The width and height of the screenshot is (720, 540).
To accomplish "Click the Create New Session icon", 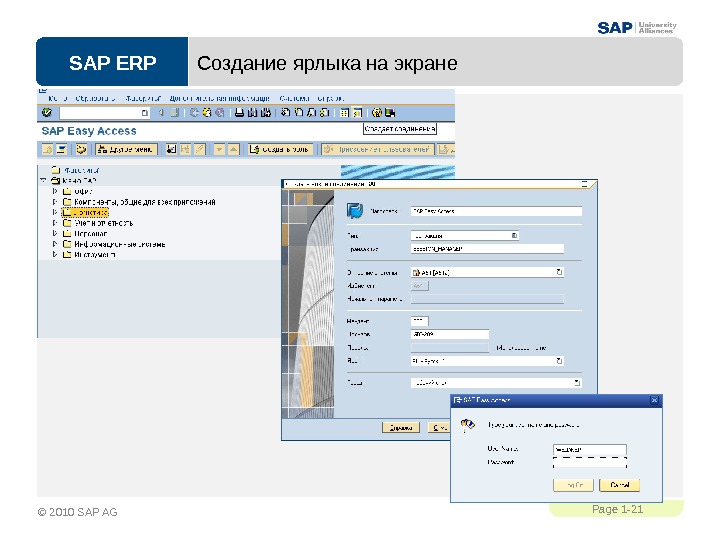I will click(344, 112).
